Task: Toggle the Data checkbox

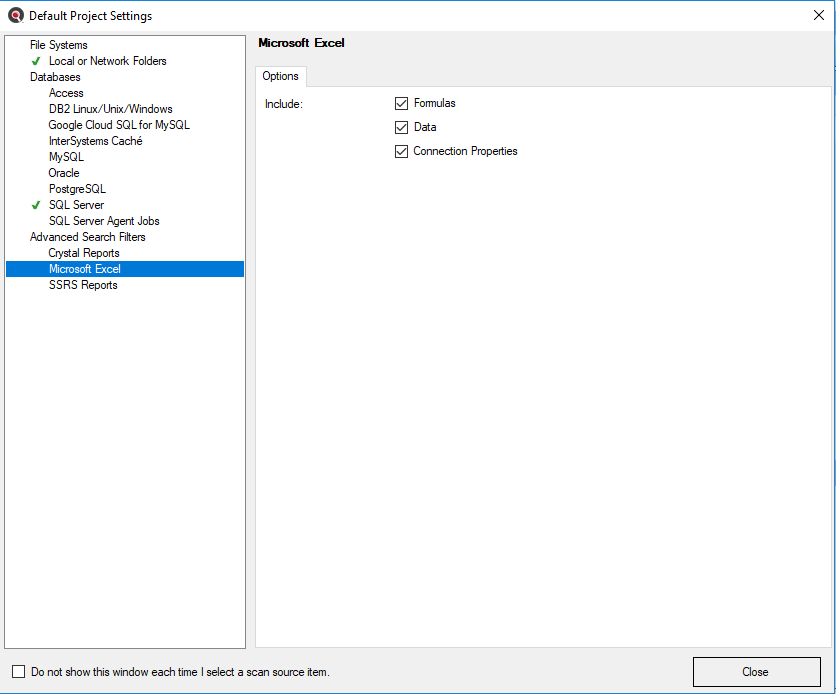Action: (x=402, y=127)
